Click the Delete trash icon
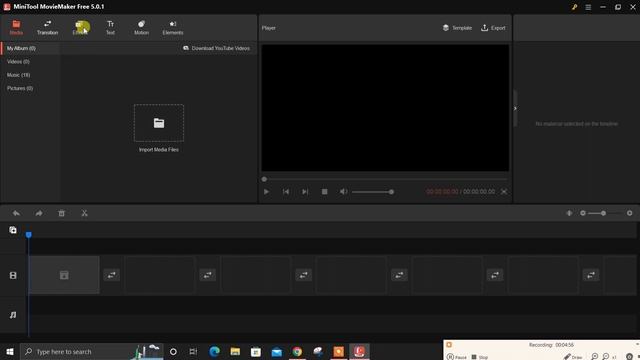 point(61,213)
